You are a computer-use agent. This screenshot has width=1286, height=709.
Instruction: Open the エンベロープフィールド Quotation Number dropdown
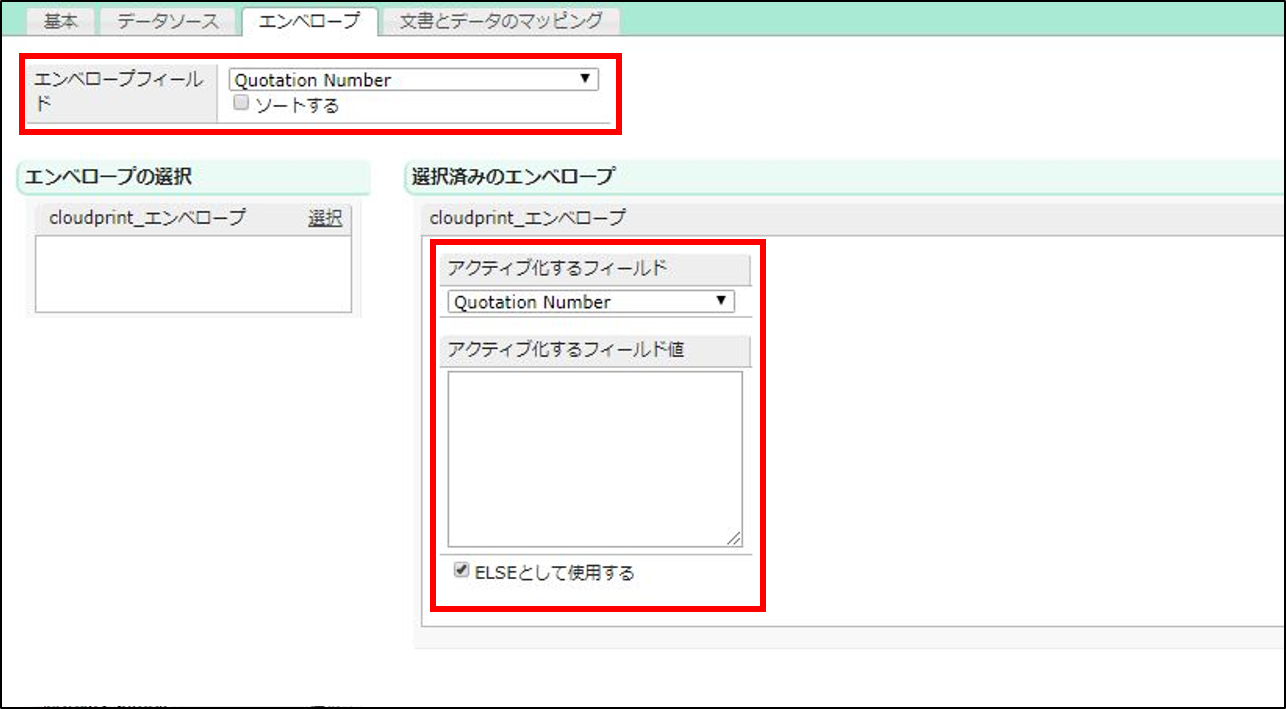pos(413,80)
